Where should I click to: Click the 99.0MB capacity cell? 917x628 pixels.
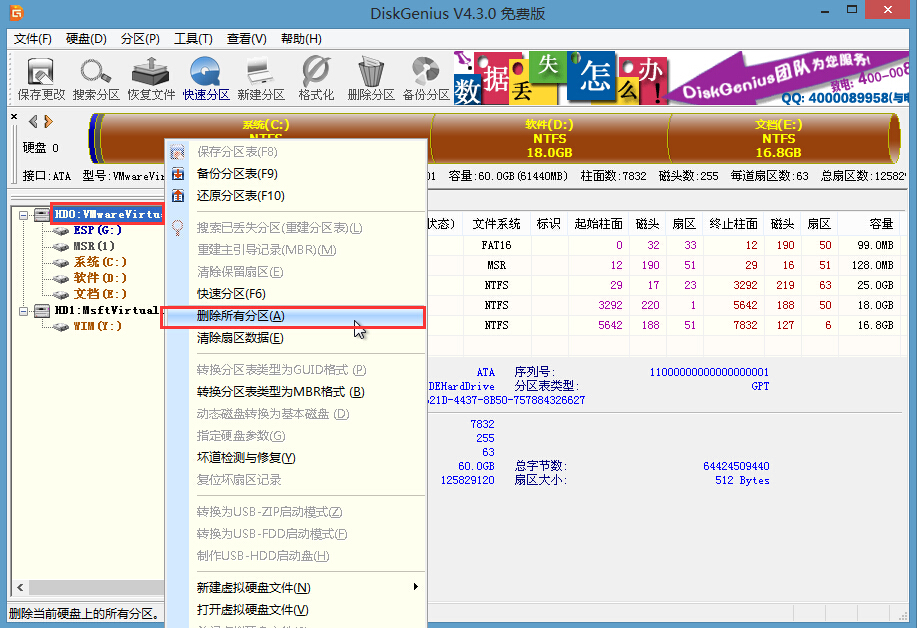[x=875, y=246]
